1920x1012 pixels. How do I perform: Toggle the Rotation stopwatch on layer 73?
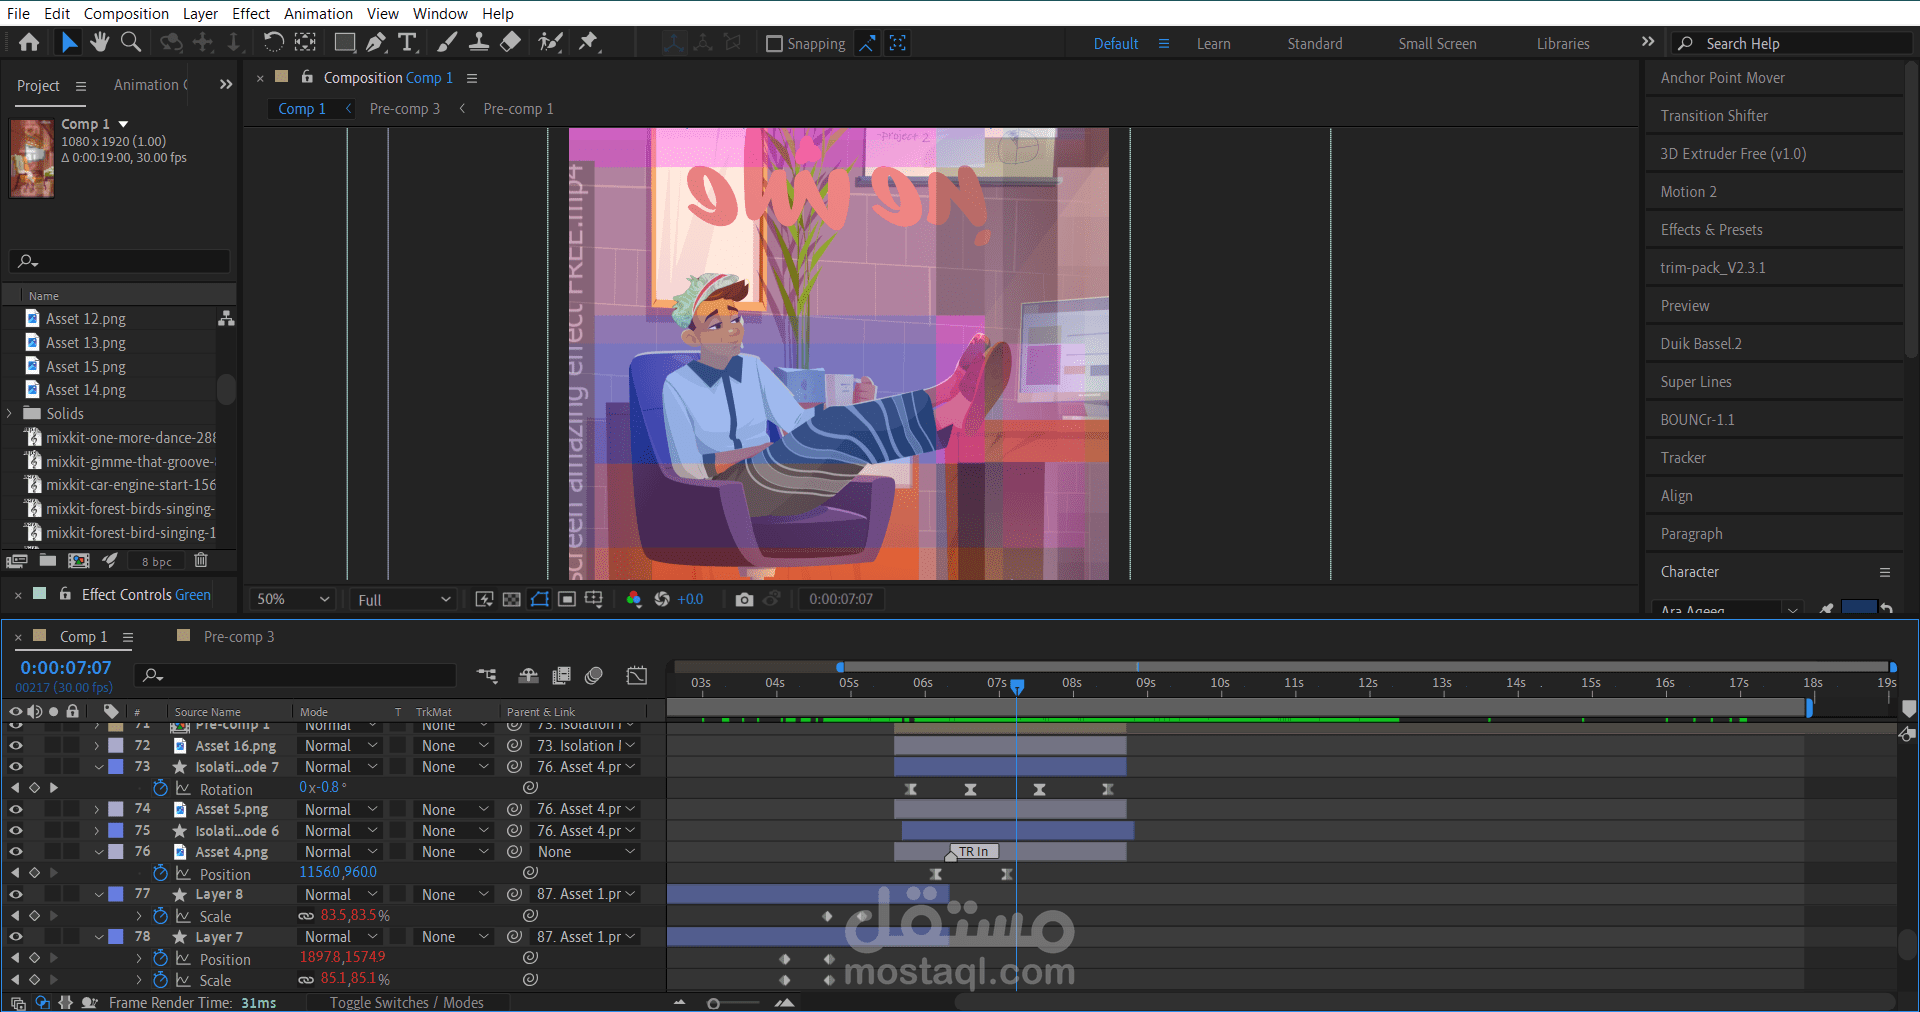[x=160, y=789]
